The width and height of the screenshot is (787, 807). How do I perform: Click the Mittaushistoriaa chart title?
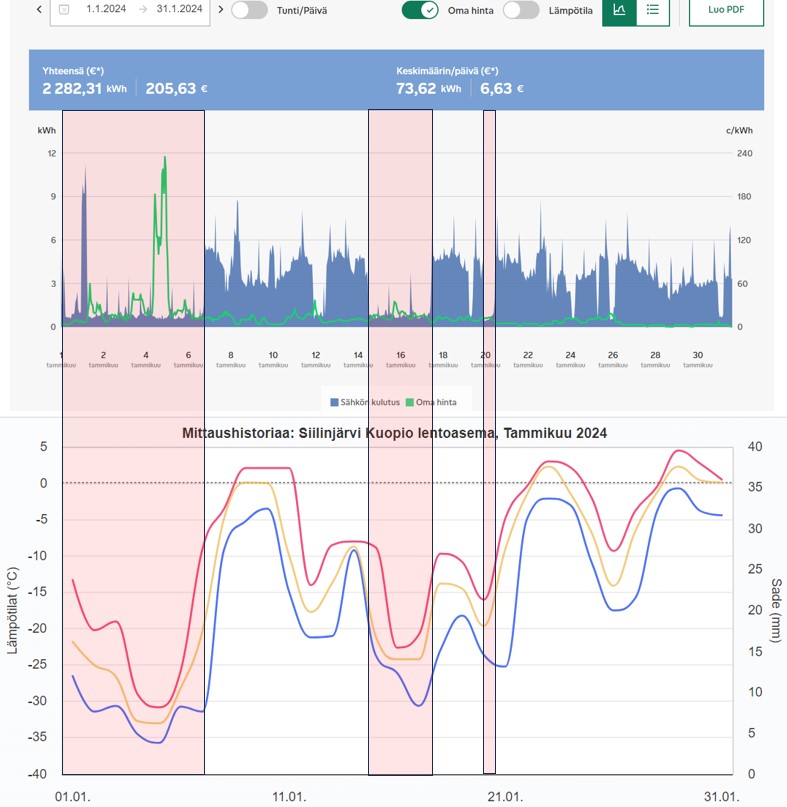point(394,433)
